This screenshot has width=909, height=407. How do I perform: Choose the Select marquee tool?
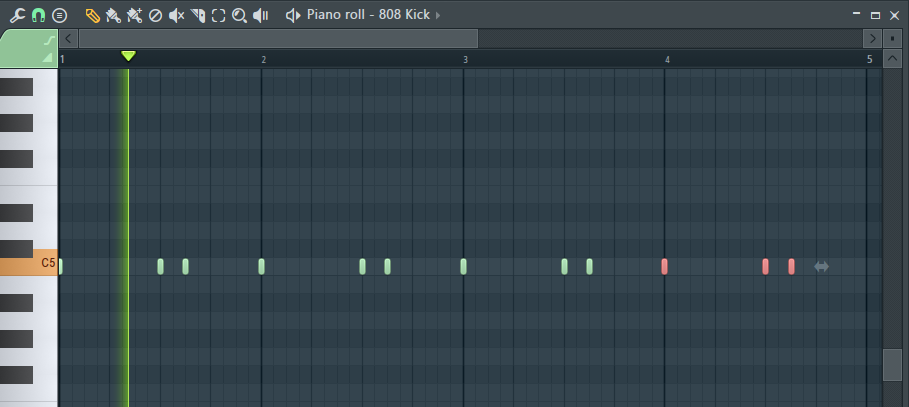pyautogui.click(x=219, y=16)
